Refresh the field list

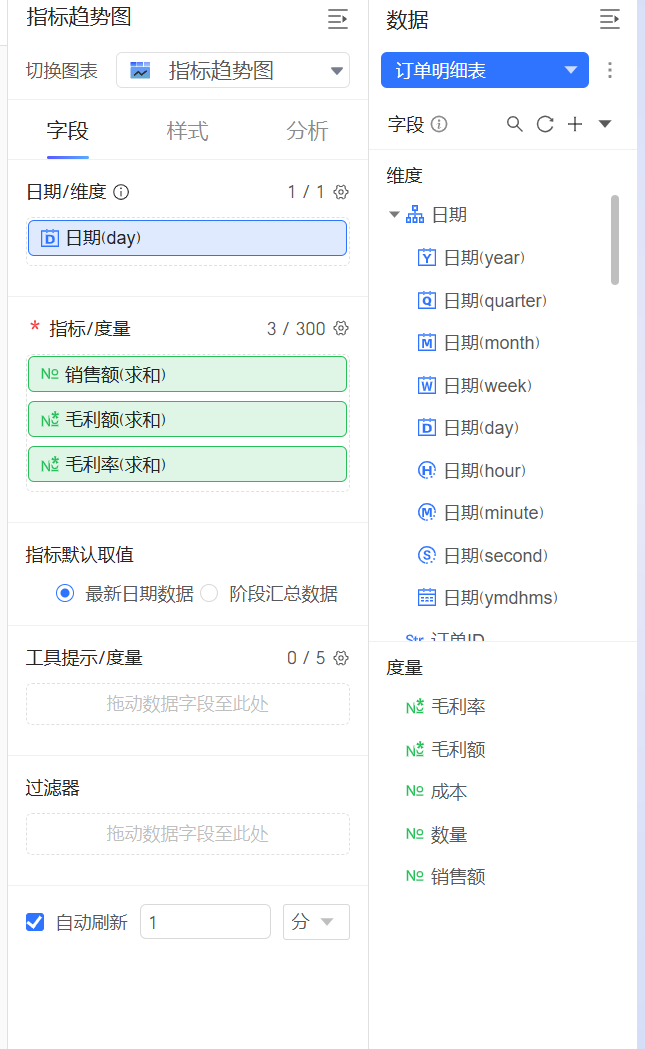[545, 124]
